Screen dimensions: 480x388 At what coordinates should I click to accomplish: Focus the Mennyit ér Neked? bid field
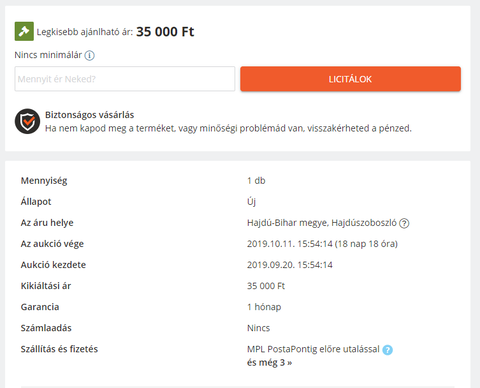click(125, 79)
